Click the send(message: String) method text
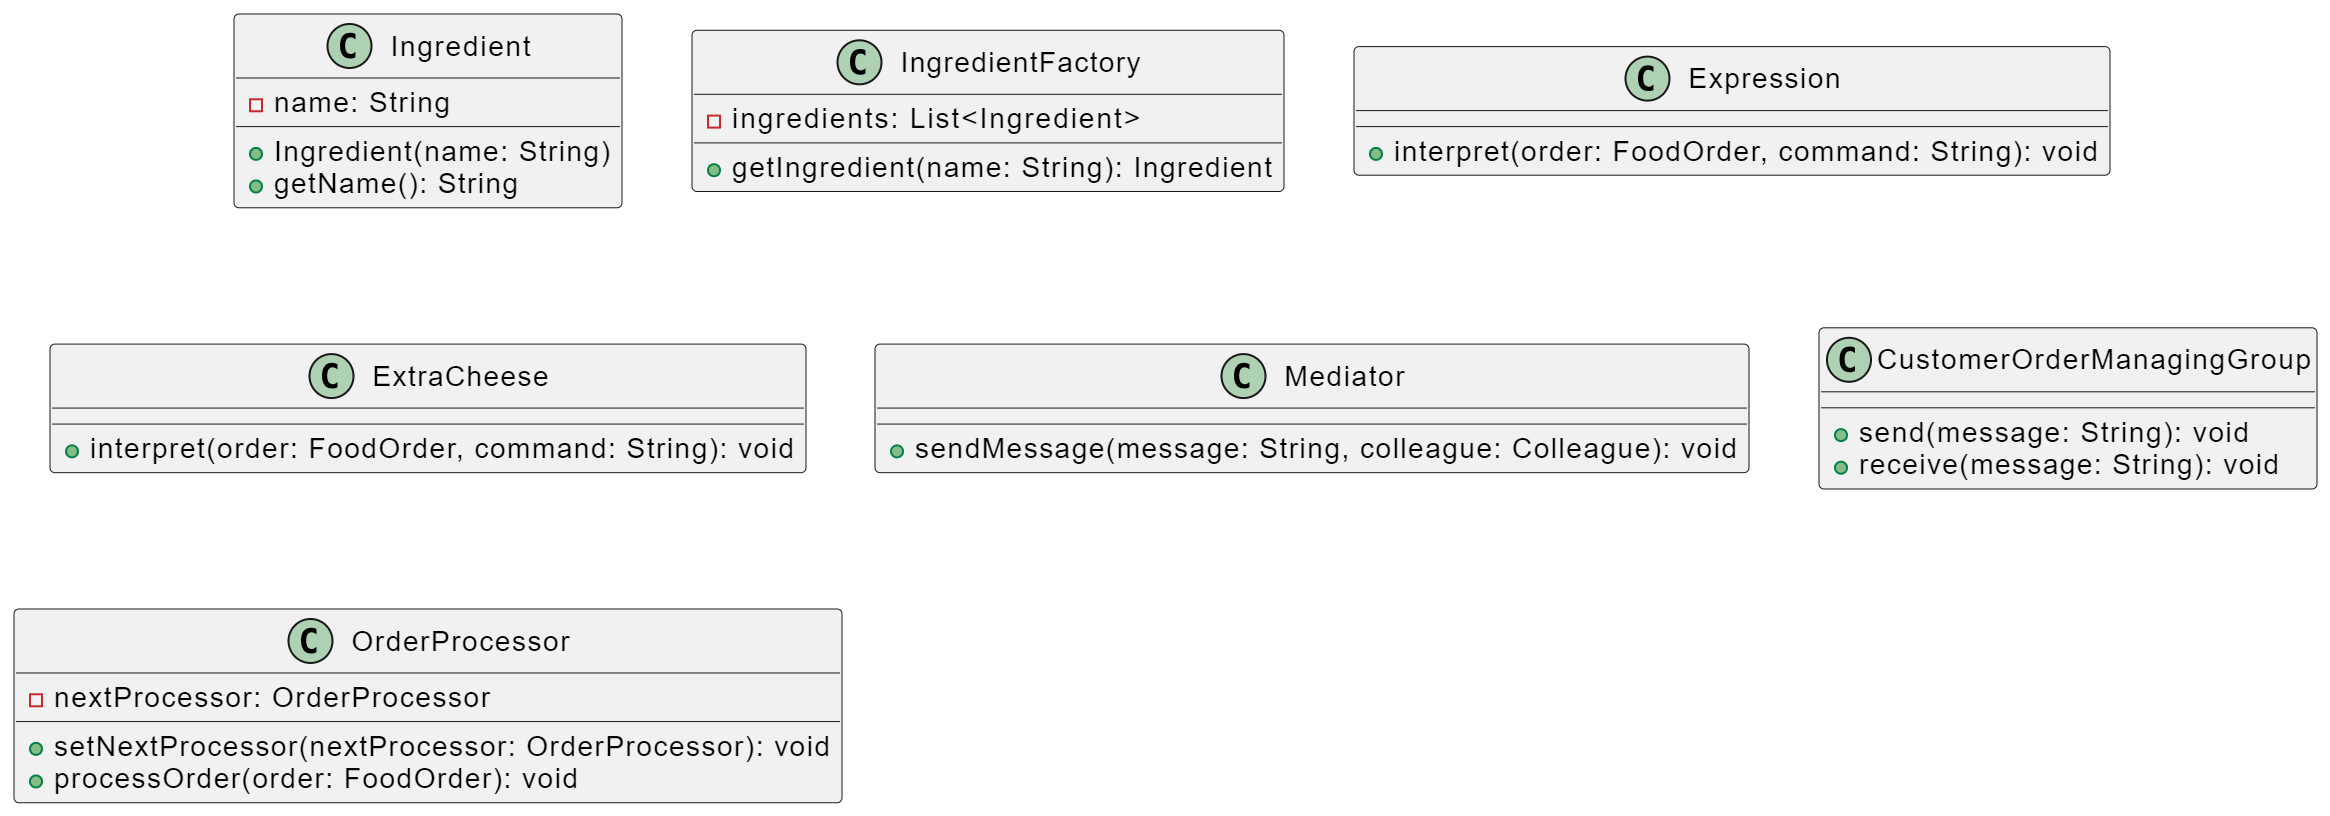Viewport: 2330px width, 816px height. coord(2053,433)
